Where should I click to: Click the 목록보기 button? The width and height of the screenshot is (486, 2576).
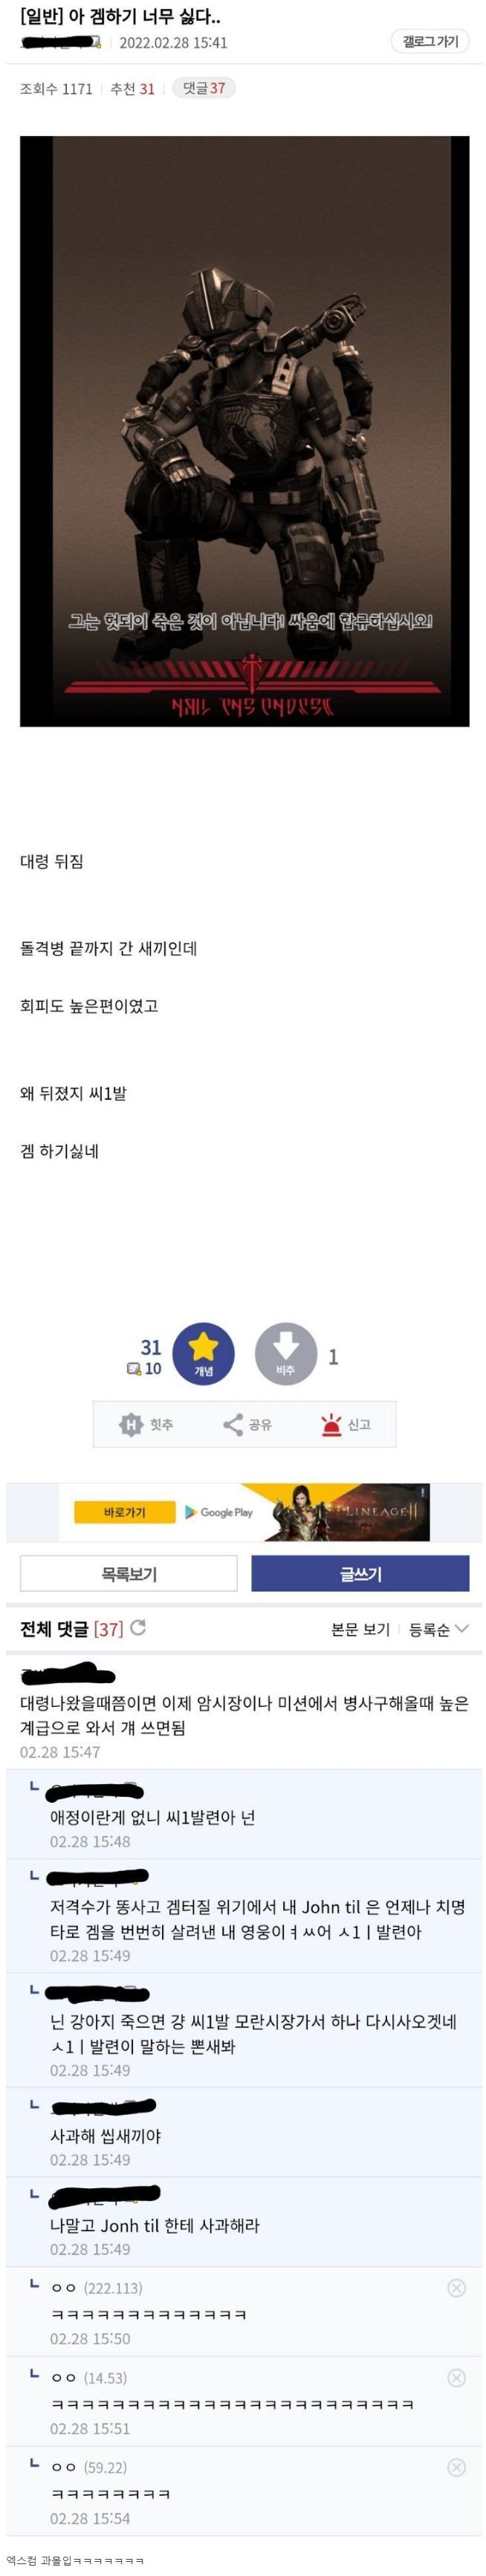pyautogui.click(x=129, y=1573)
